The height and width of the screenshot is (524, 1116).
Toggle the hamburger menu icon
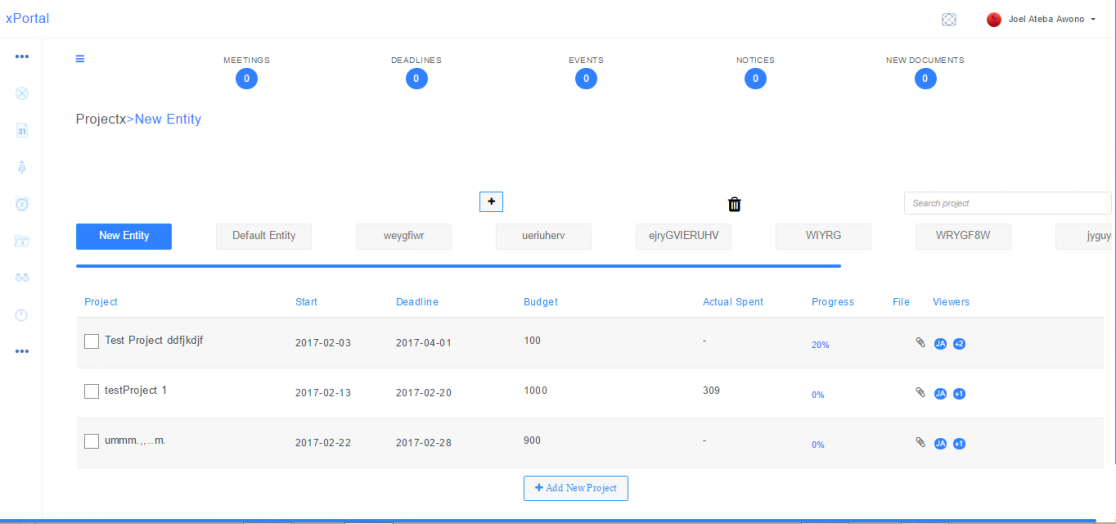(x=80, y=58)
